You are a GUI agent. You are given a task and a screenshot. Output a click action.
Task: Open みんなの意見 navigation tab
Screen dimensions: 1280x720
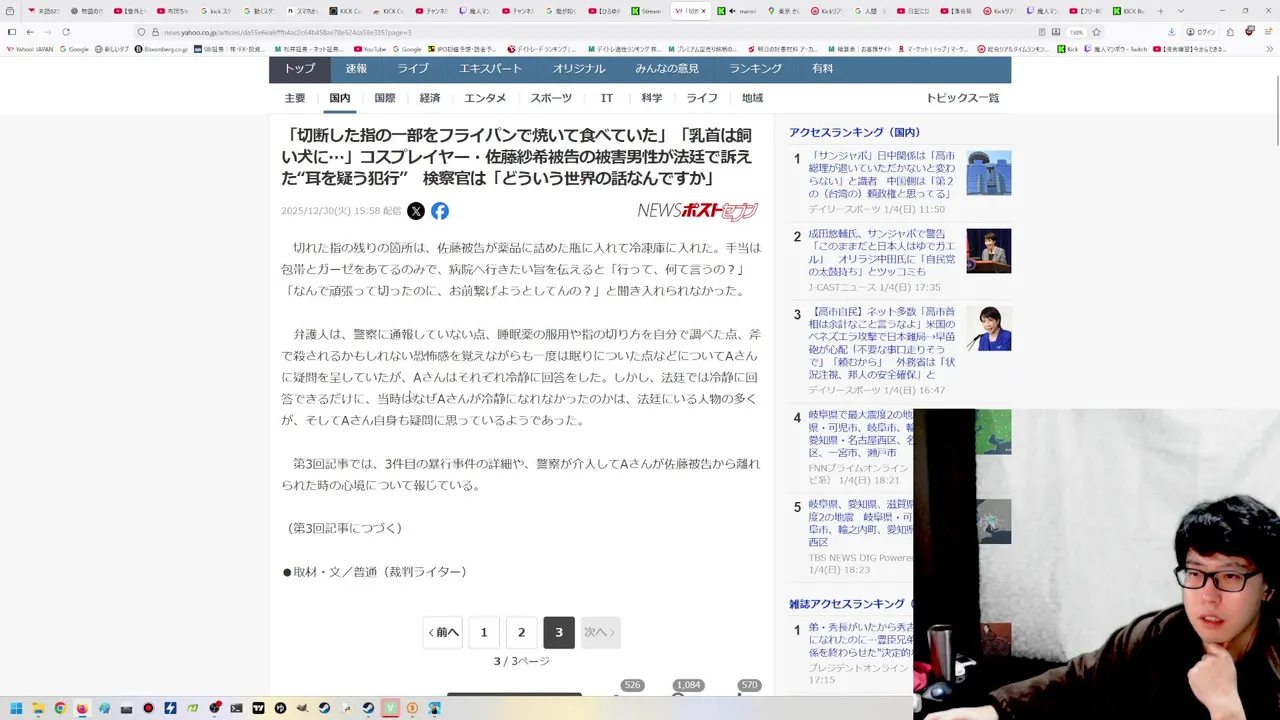(x=667, y=69)
